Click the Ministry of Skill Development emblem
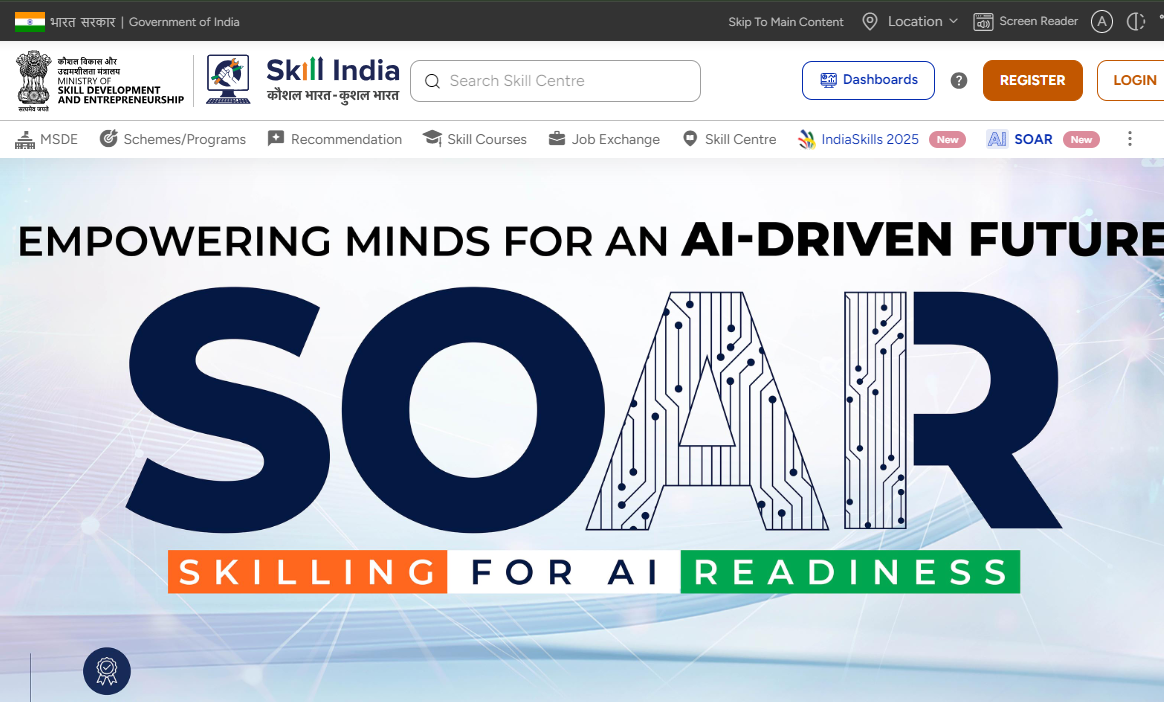 point(33,79)
